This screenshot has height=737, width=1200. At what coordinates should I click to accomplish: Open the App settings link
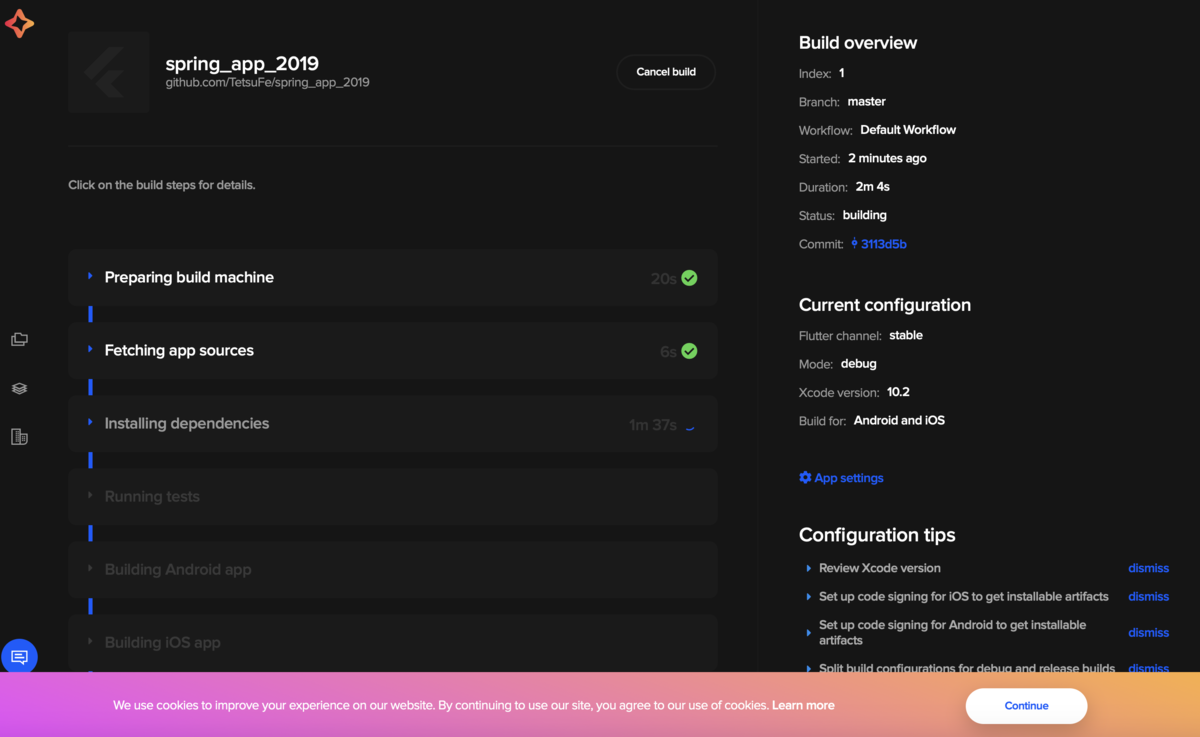point(848,477)
